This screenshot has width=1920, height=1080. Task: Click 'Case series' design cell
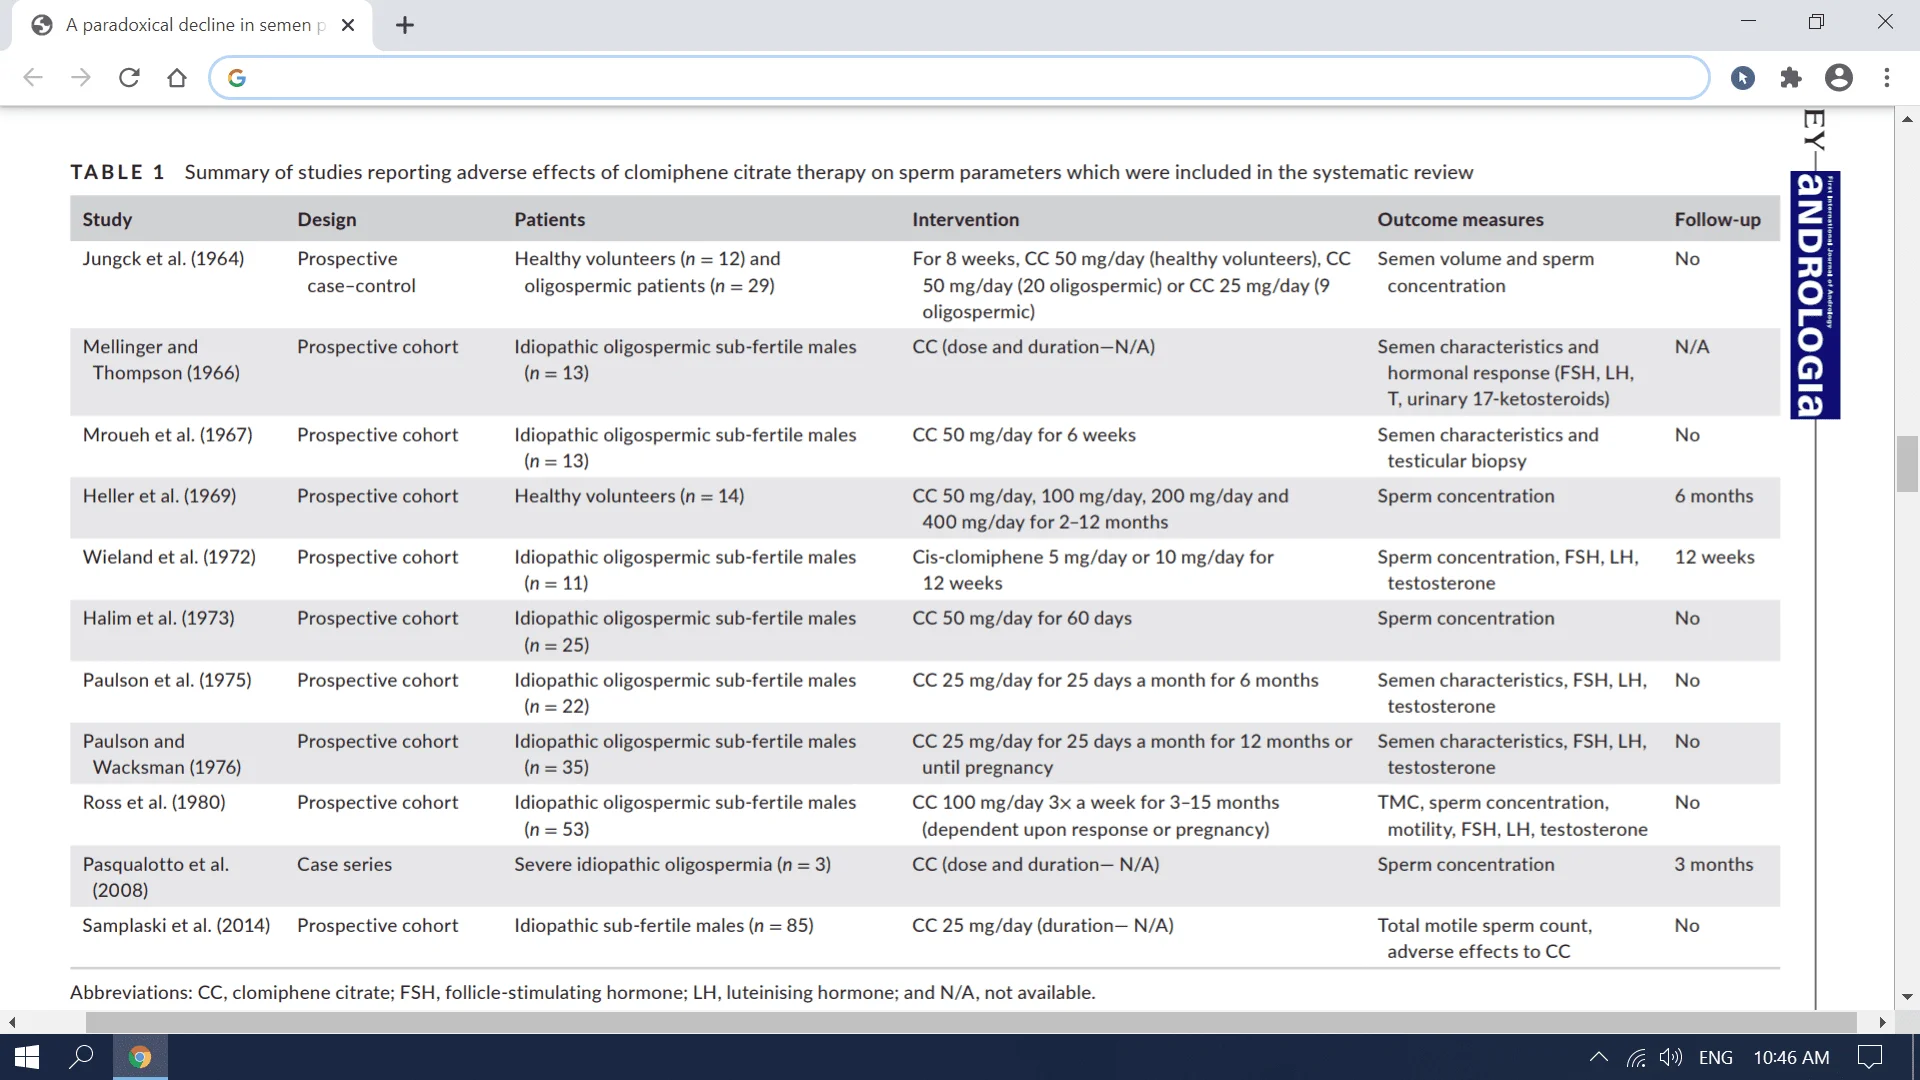(344, 863)
